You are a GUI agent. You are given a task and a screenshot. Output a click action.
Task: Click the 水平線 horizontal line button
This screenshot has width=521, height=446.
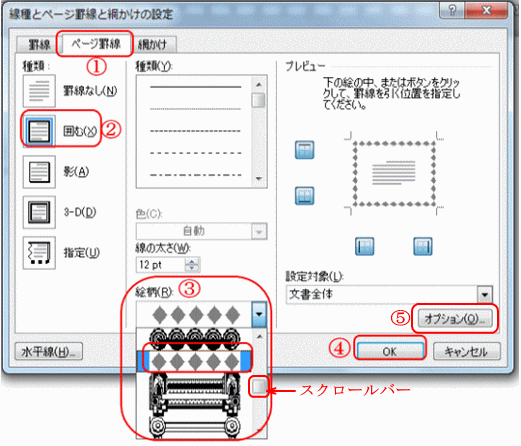tap(49, 352)
